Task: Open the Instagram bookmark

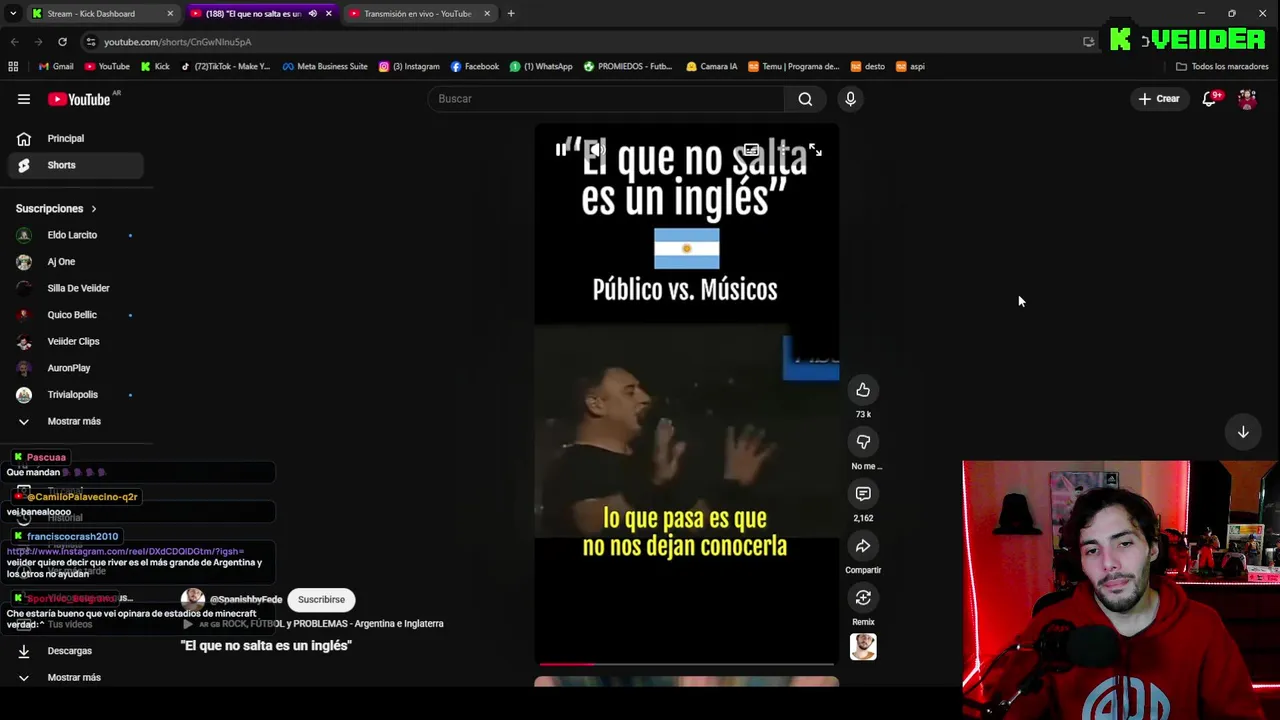Action: (x=409, y=66)
